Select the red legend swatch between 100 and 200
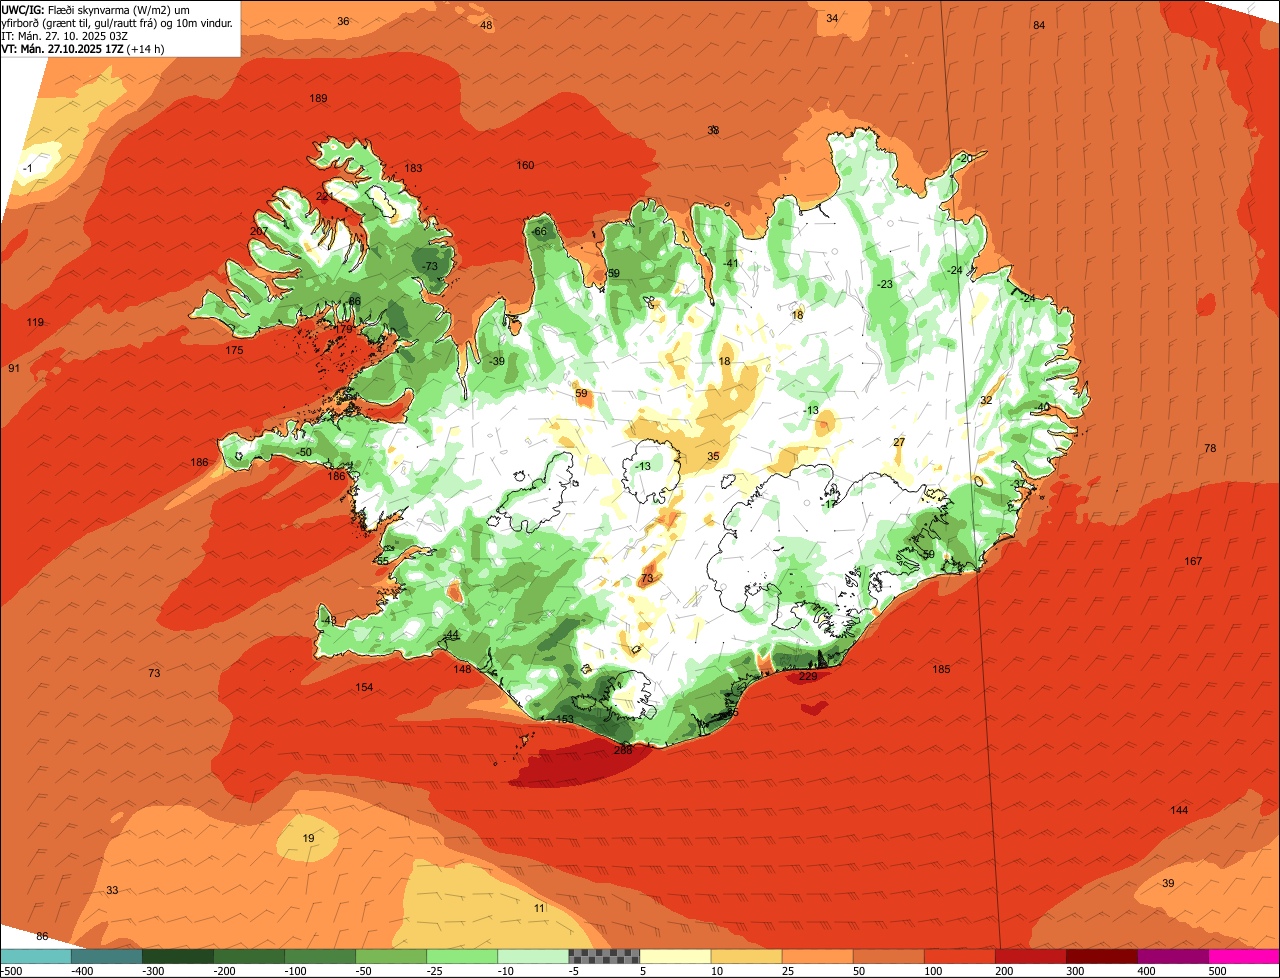The height and width of the screenshot is (978, 1280). tap(959, 956)
